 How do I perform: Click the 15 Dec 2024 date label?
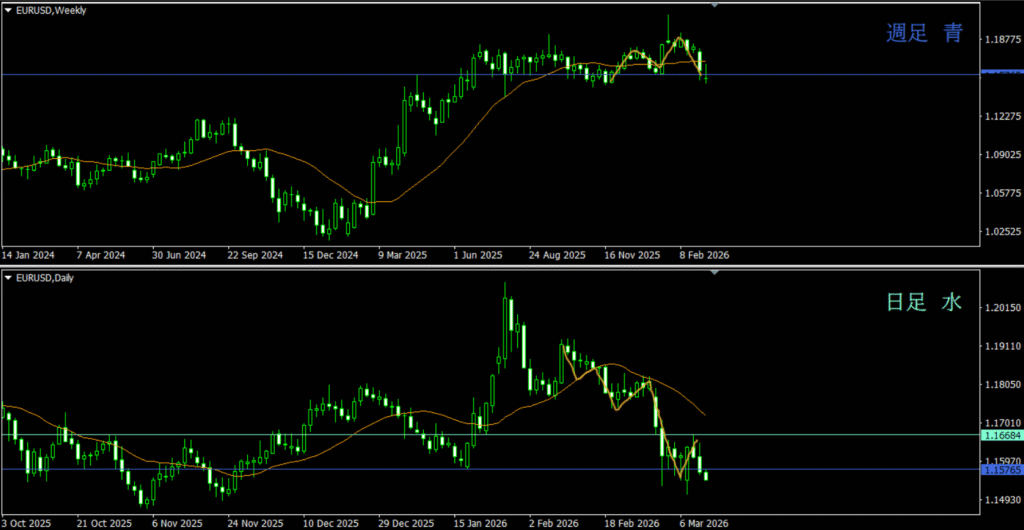tap(330, 255)
